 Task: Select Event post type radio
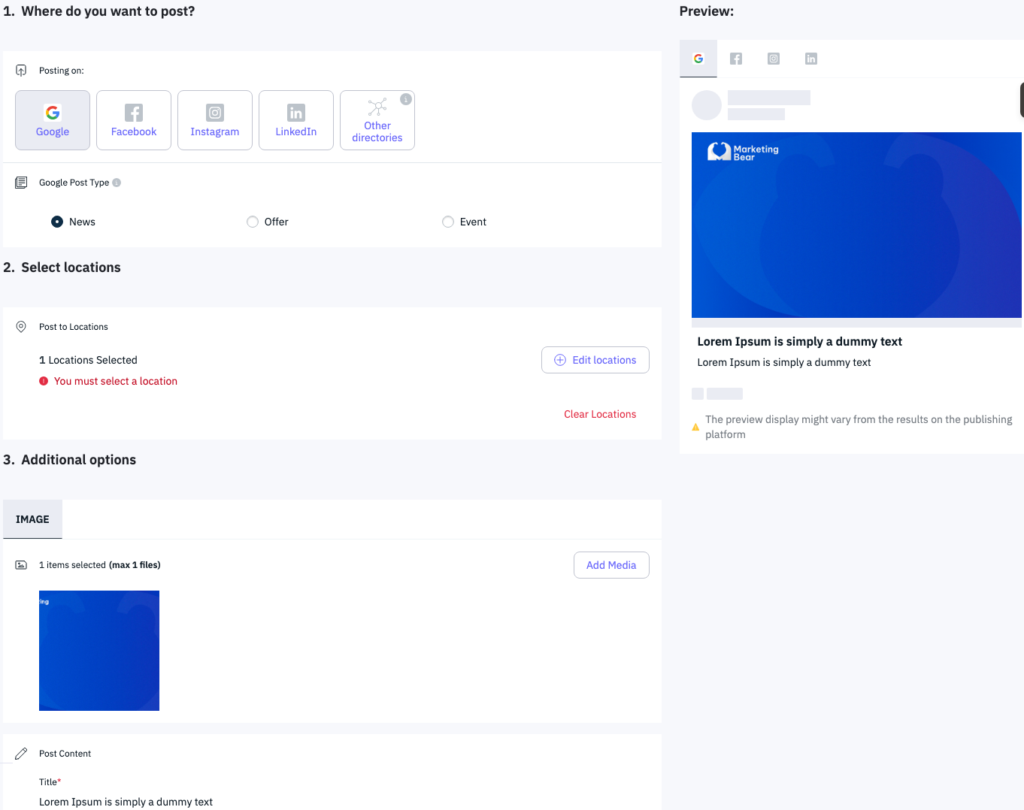(448, 222)
